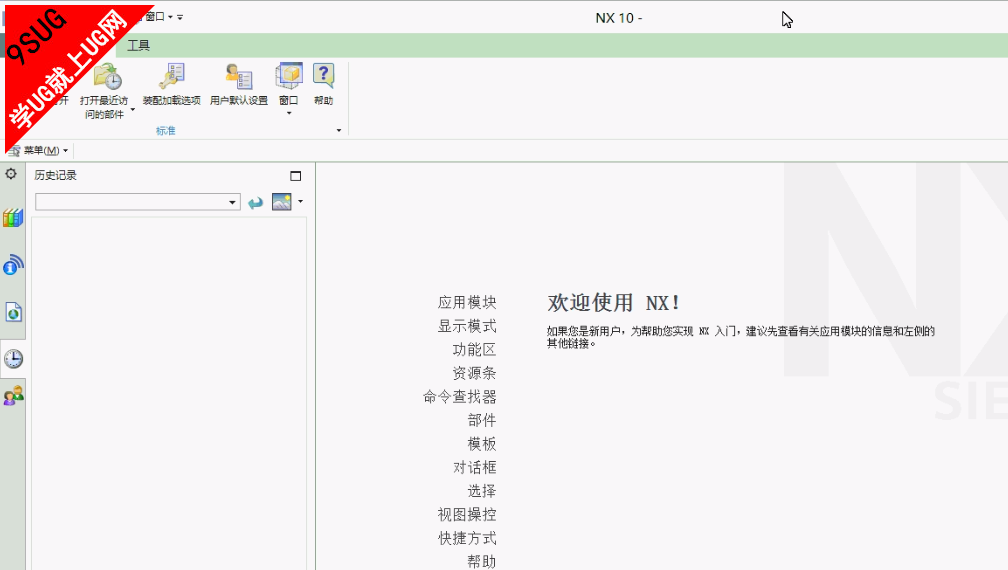This screenshot has width=1008, height=570.
Task: Expand recently accessed parts dropdown arrow
Action: (x=133, y=110)
